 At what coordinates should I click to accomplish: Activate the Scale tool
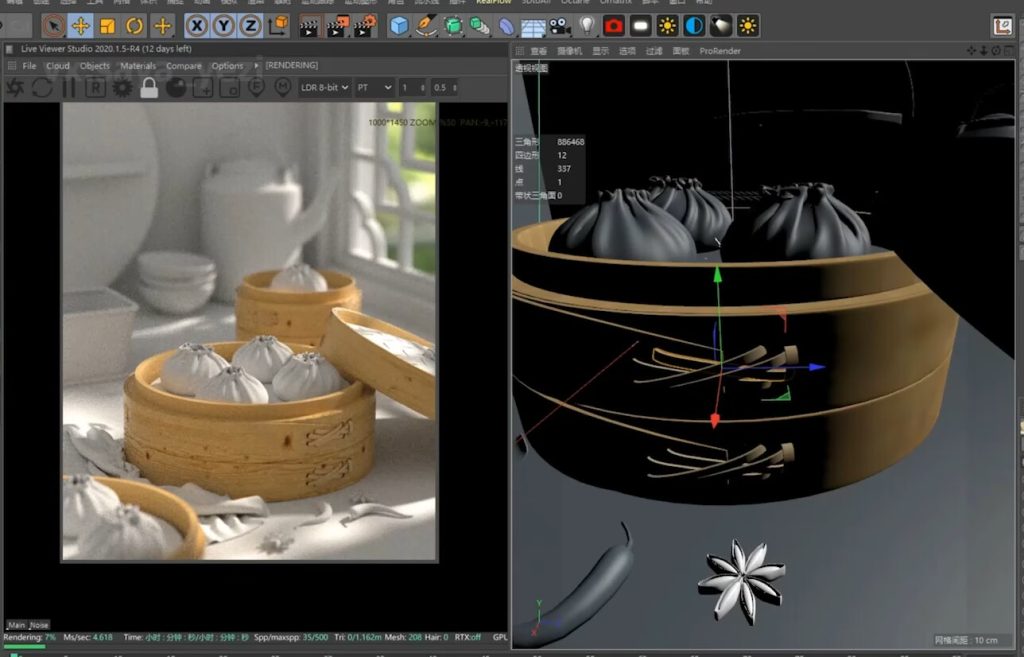[107, 26]
